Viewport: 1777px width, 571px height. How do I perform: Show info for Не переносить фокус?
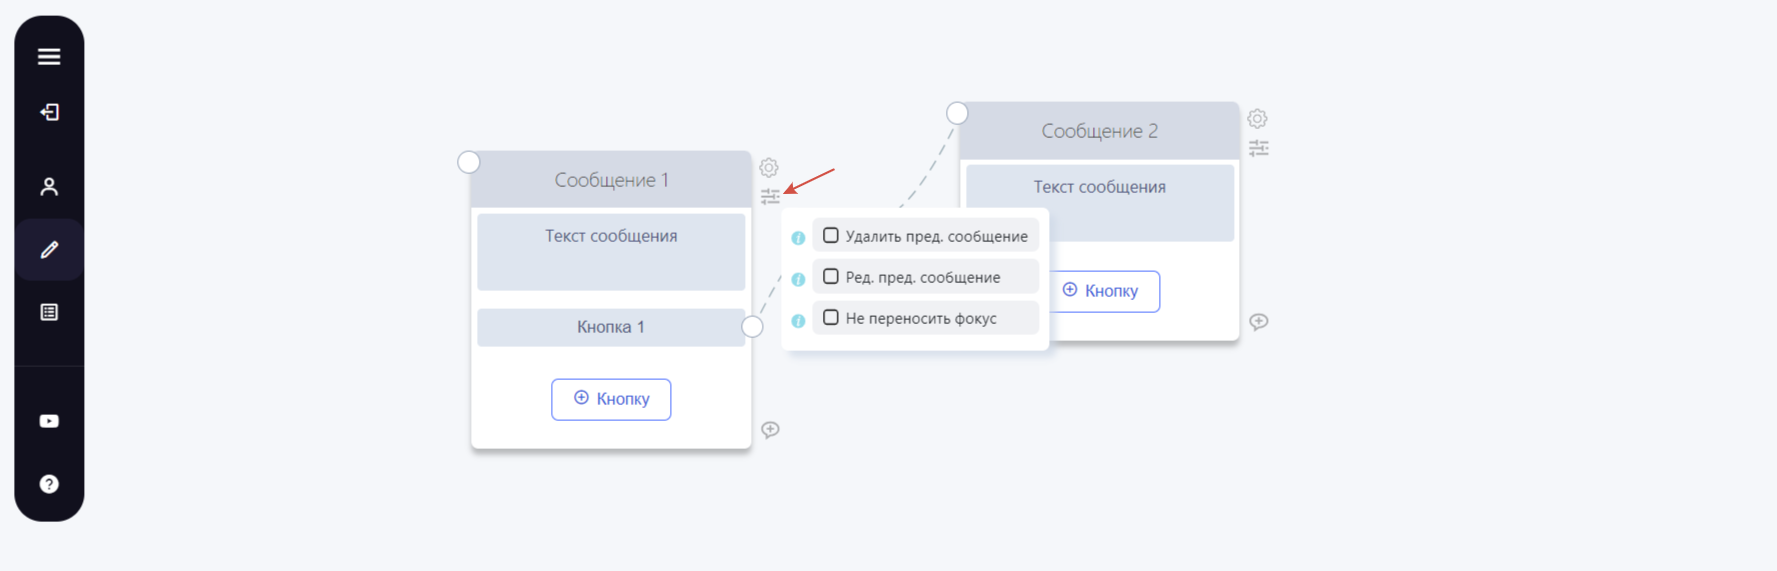click(x=798, y=321)
